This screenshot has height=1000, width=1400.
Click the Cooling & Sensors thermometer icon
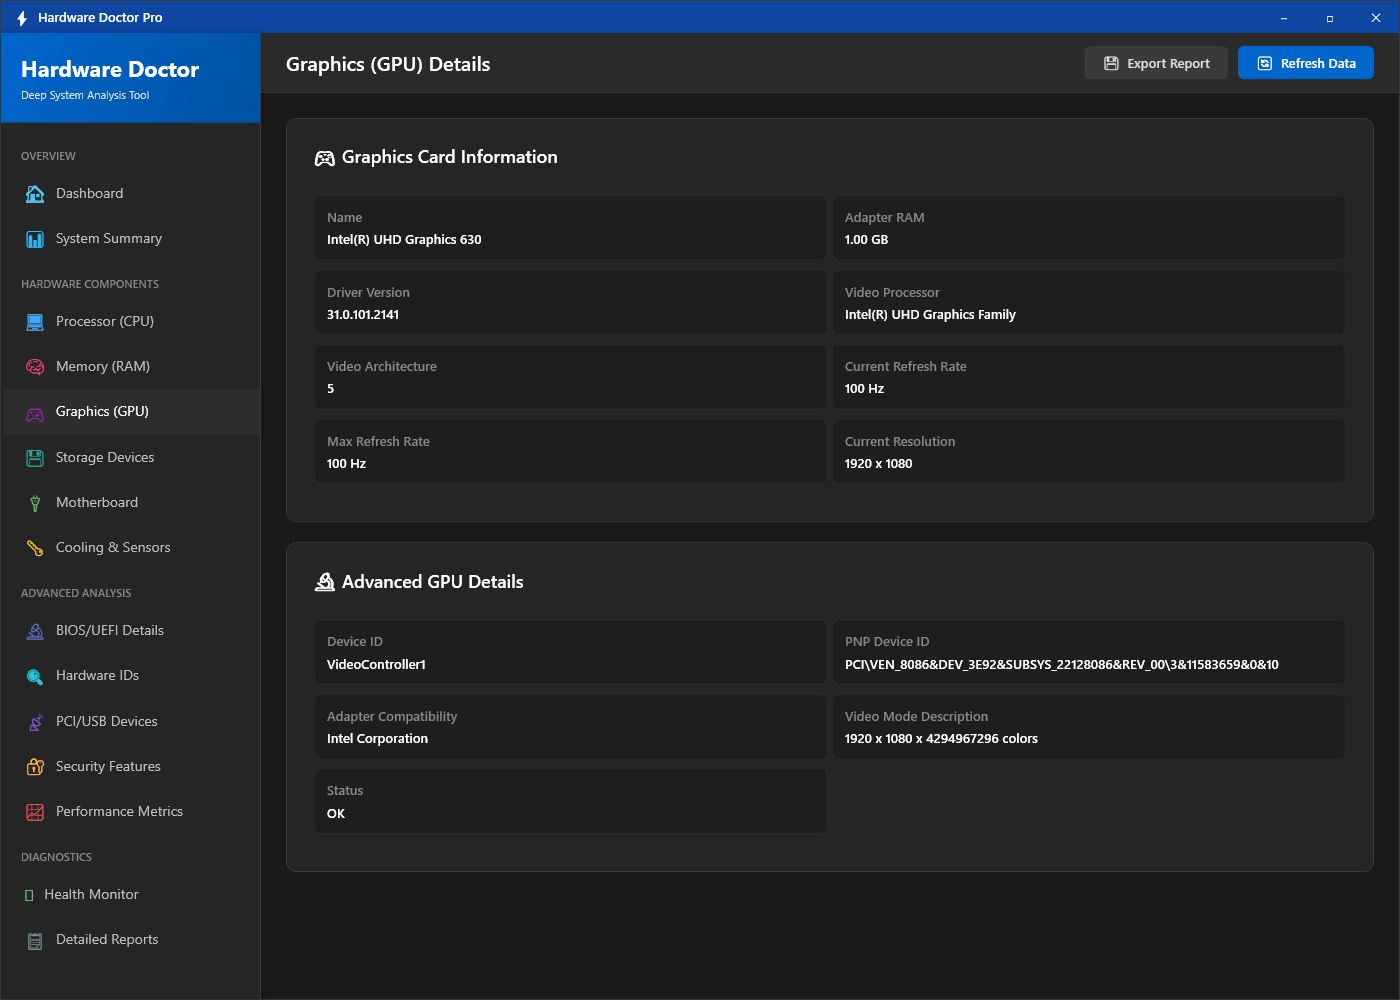click(35, 548)
